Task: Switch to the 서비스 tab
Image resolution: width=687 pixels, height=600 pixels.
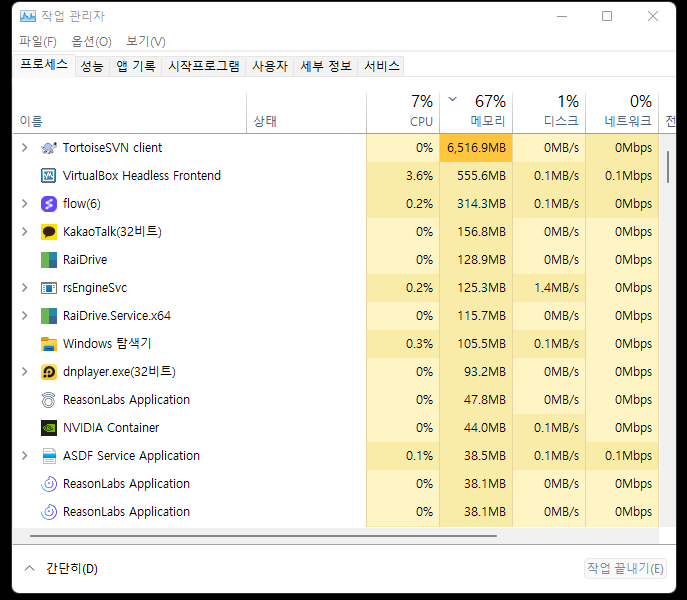Action: coord(382,66)
